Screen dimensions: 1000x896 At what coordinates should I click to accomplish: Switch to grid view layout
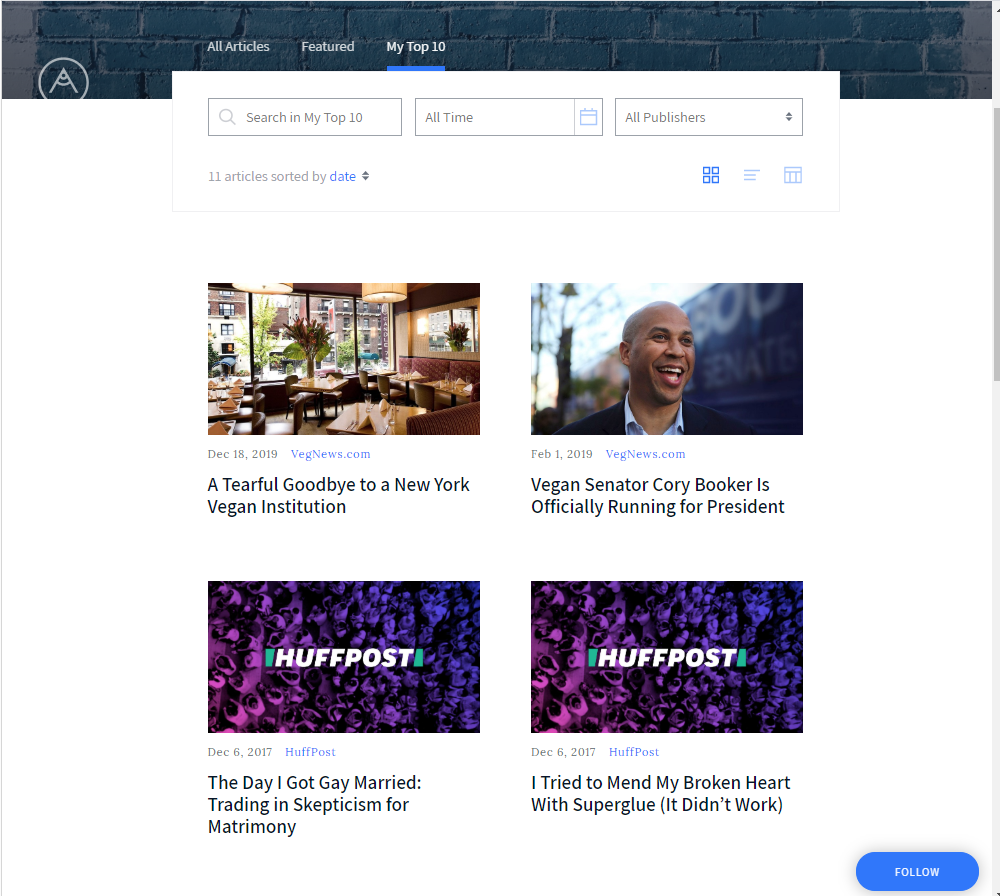coord(710,175)
